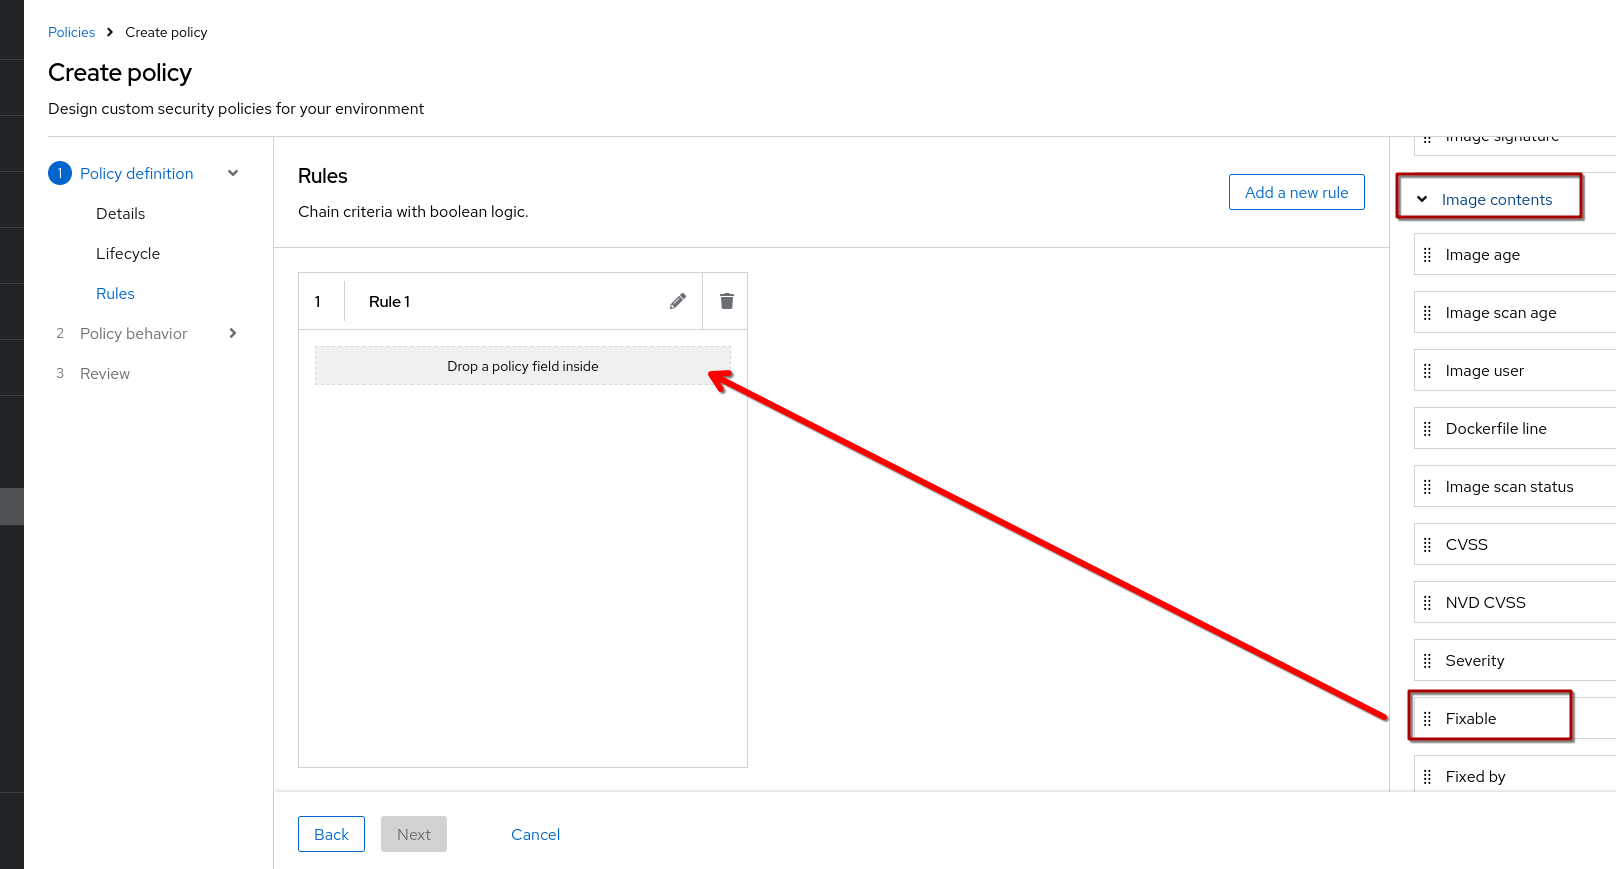Viewport: 1616px width, 869px height.
Task: Select the Rules step in the sidebar
Action: (x=115, y=293)
